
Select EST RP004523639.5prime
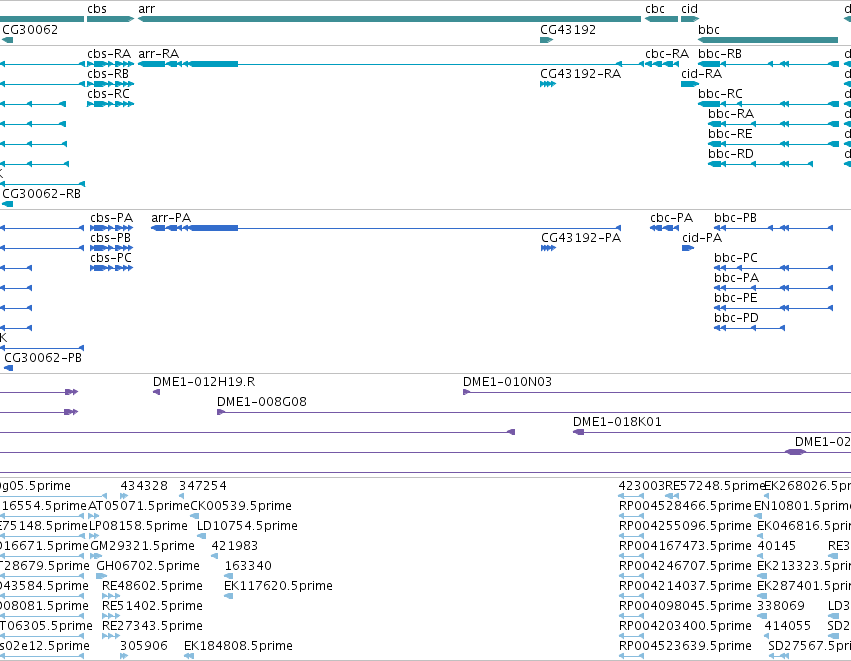(631, 656)
